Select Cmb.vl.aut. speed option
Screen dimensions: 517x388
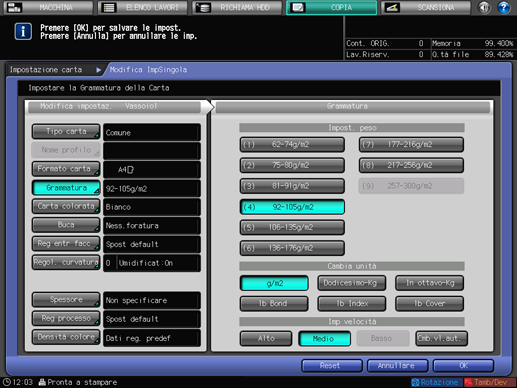(442, 339)
